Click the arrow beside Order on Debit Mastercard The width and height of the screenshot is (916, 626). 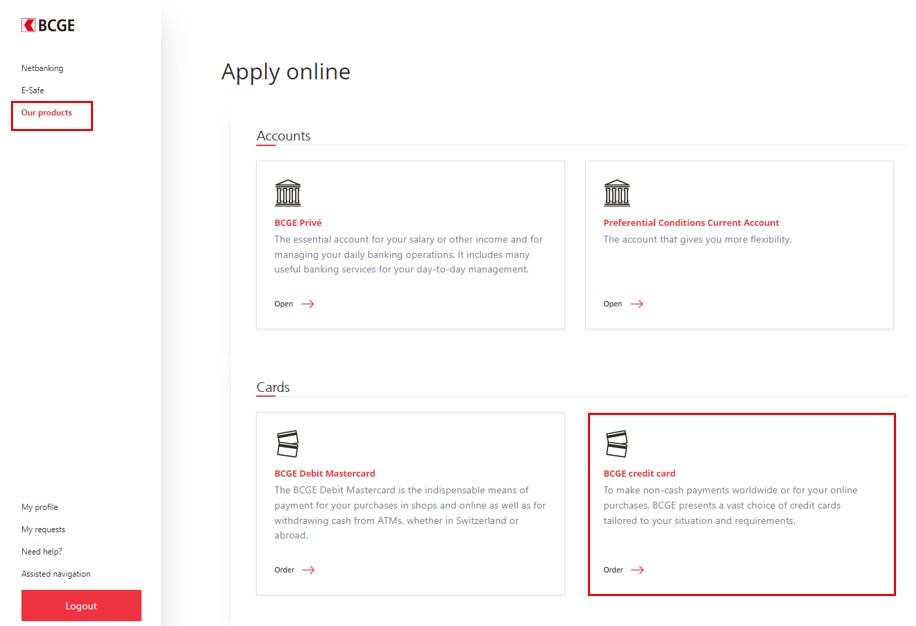click(x=308, y=570)
